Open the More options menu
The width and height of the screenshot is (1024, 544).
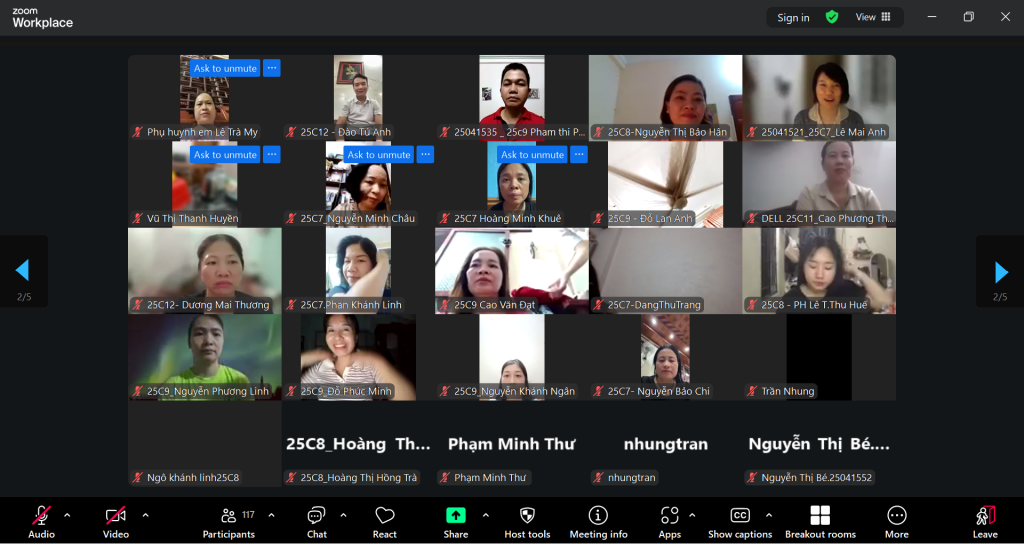click(x=896, y=520)
